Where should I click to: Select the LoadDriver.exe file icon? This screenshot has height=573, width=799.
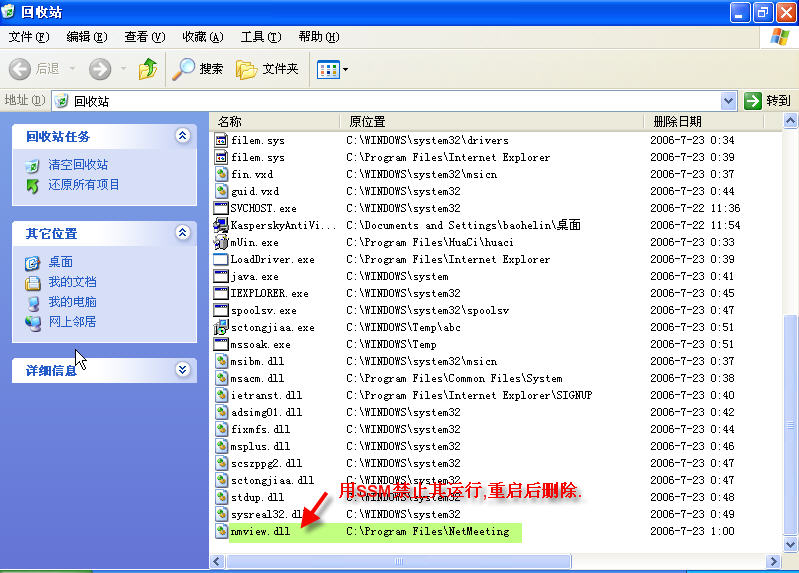(221, 259)
